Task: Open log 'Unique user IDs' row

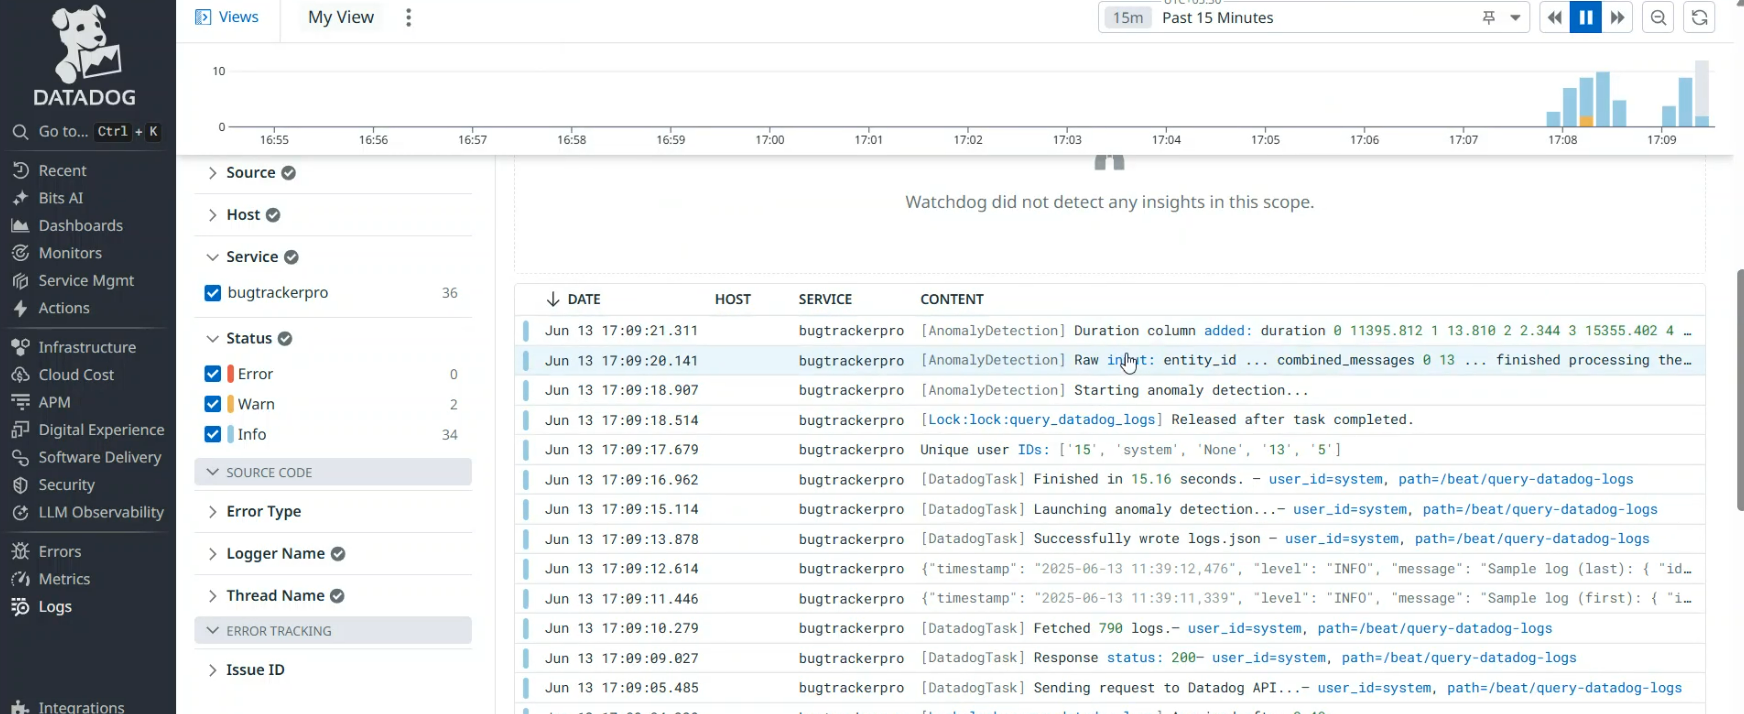Action: [x=1110, y=450]
